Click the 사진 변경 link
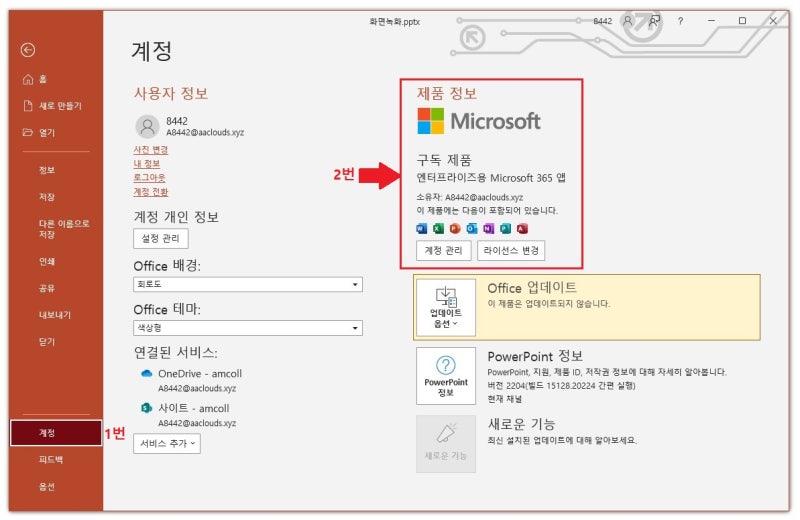The width and height of the screenshot is (800, 520). [151, 150]
